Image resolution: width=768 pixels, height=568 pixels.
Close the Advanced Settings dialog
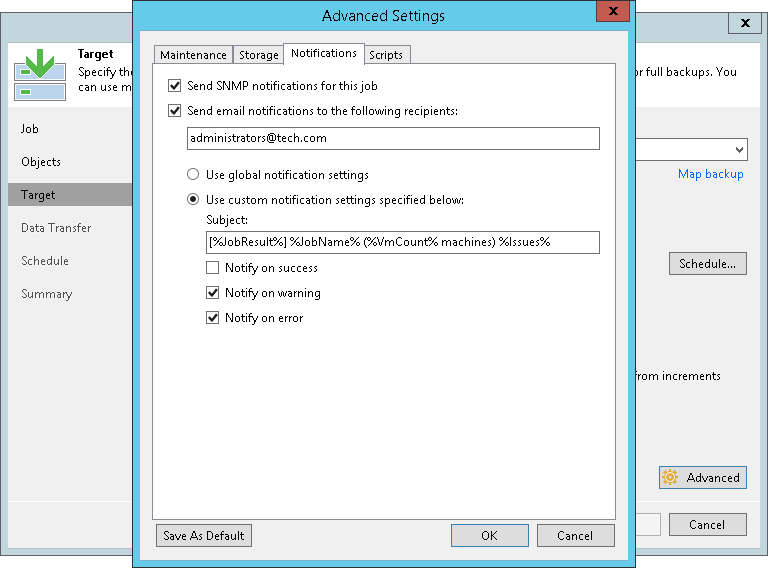(613, 11)
